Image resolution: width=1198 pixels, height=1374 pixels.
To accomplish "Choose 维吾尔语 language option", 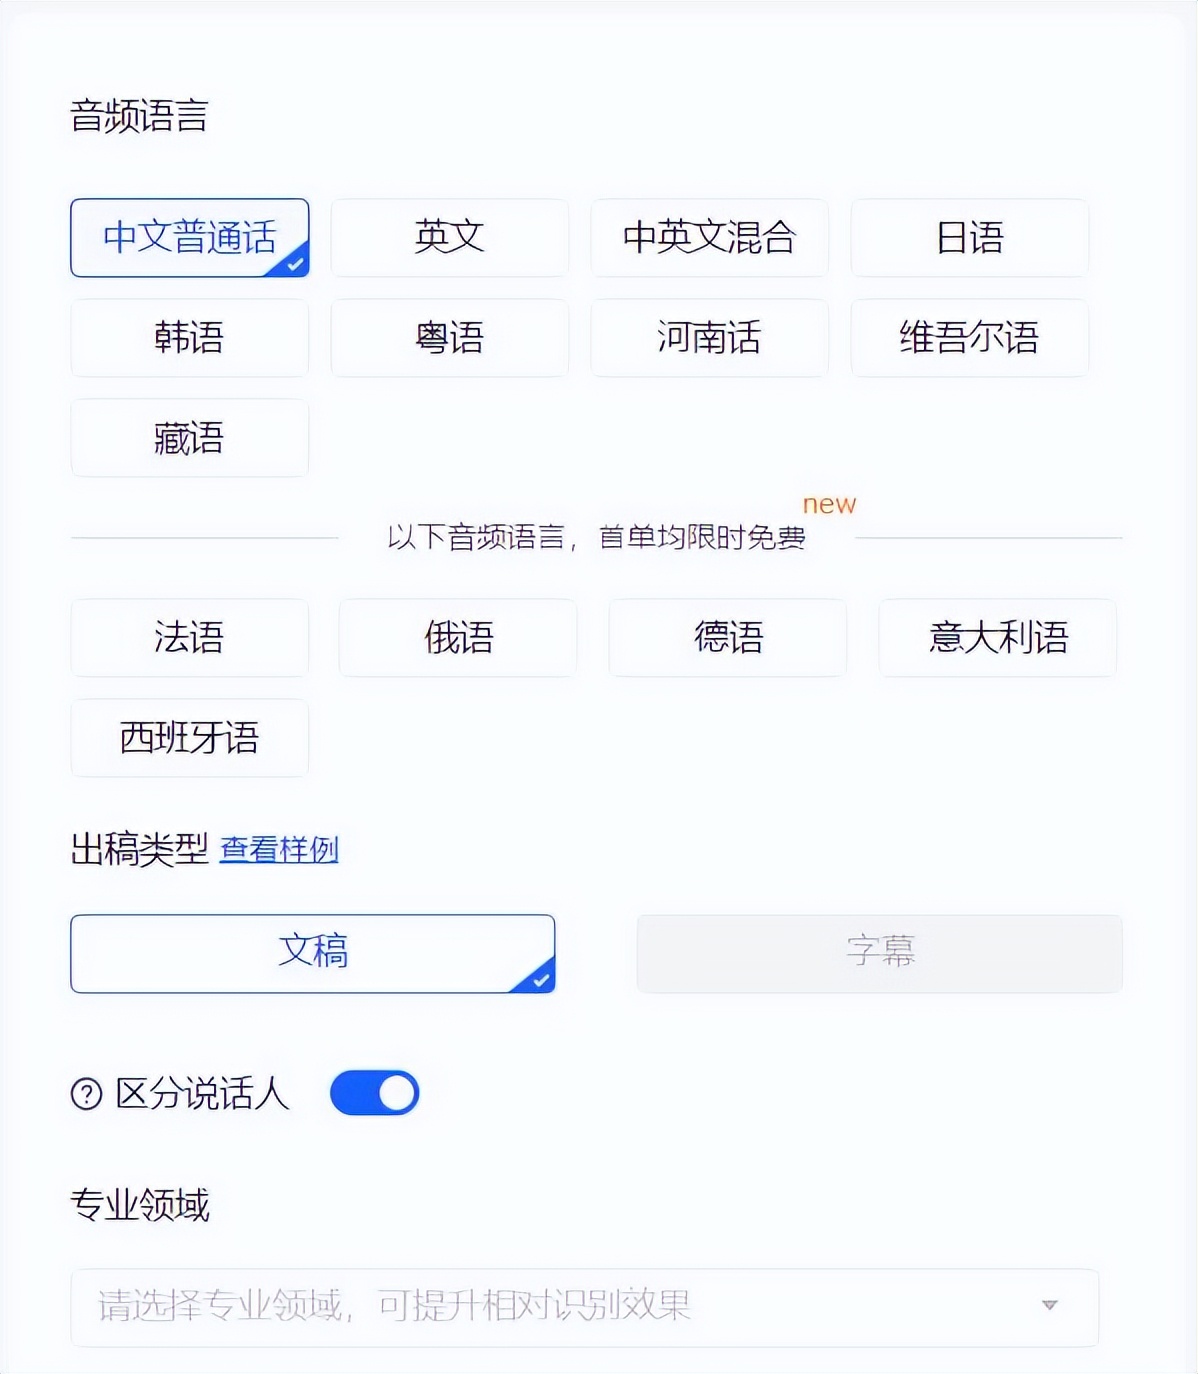I will click(x=969, y=338).
